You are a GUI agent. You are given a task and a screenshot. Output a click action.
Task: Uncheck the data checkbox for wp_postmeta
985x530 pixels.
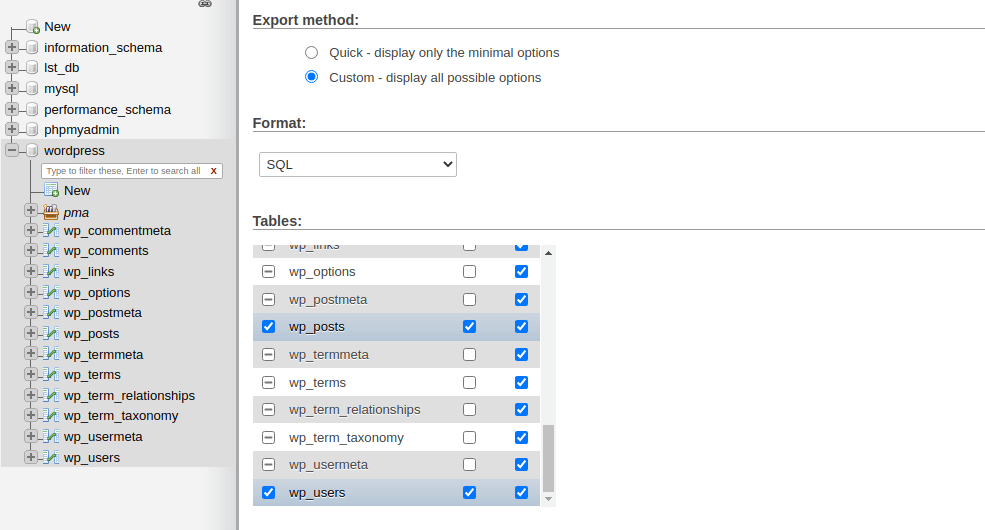(x=521, y=300)
